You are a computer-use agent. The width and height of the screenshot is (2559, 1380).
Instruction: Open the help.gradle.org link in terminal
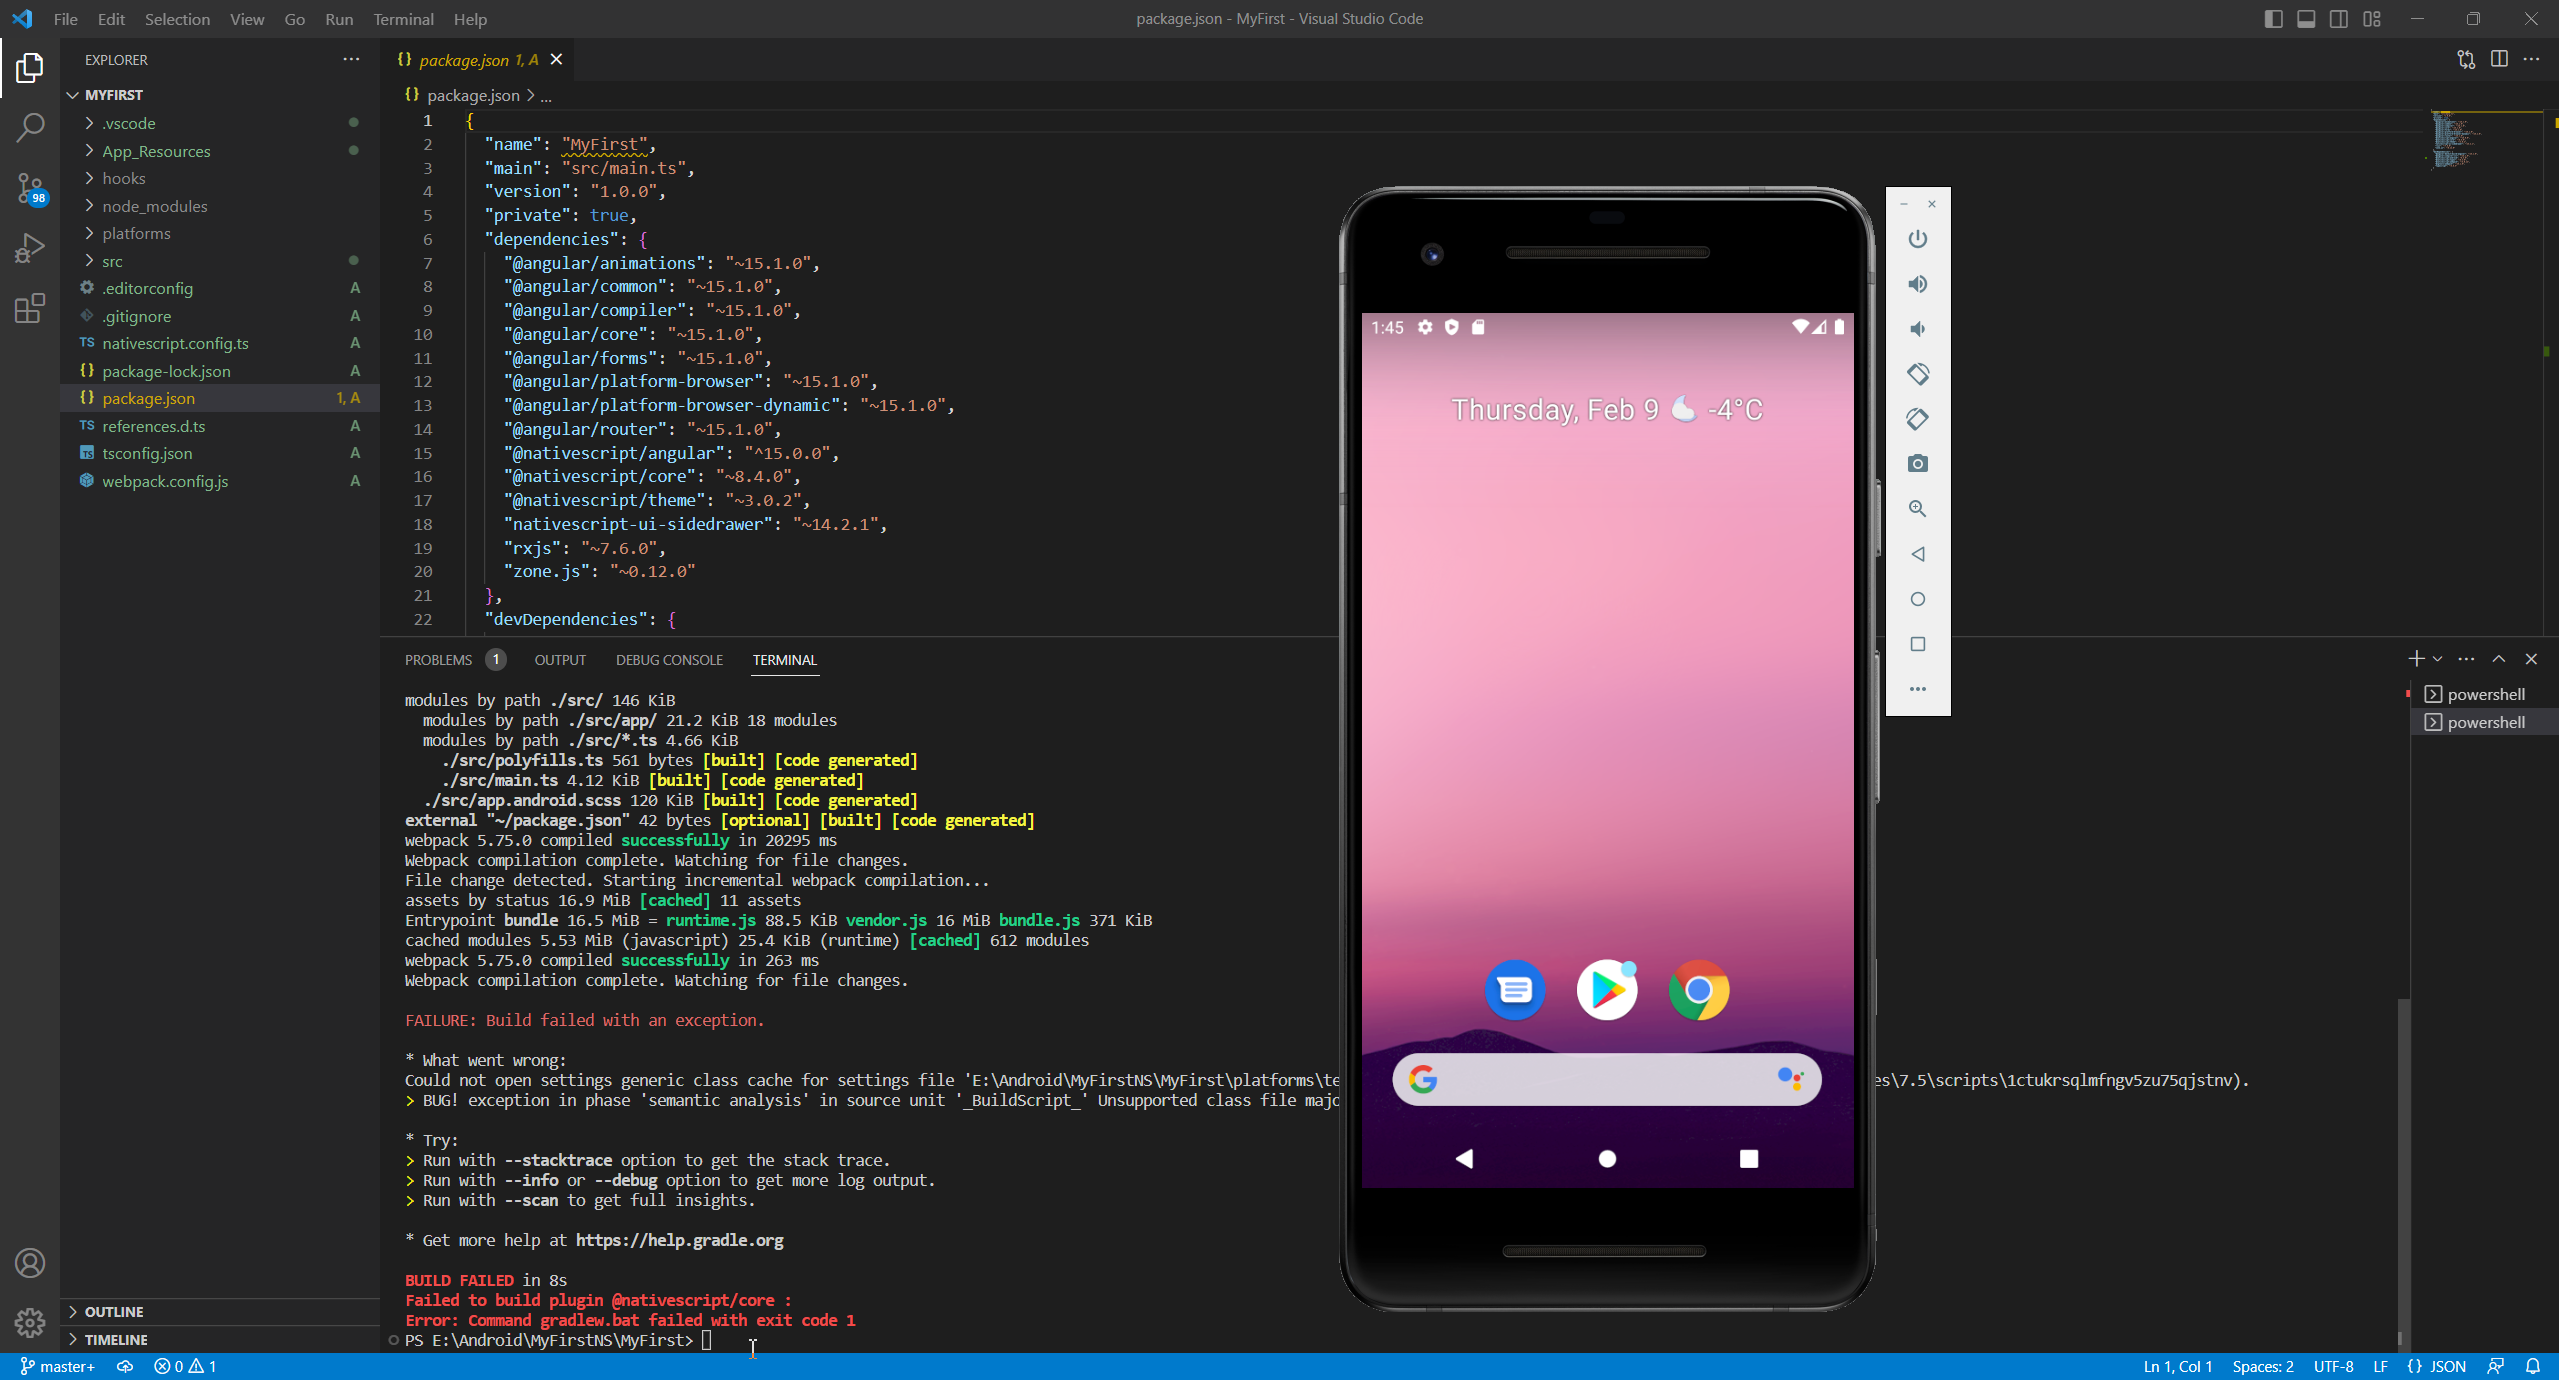pos(679,1240)
